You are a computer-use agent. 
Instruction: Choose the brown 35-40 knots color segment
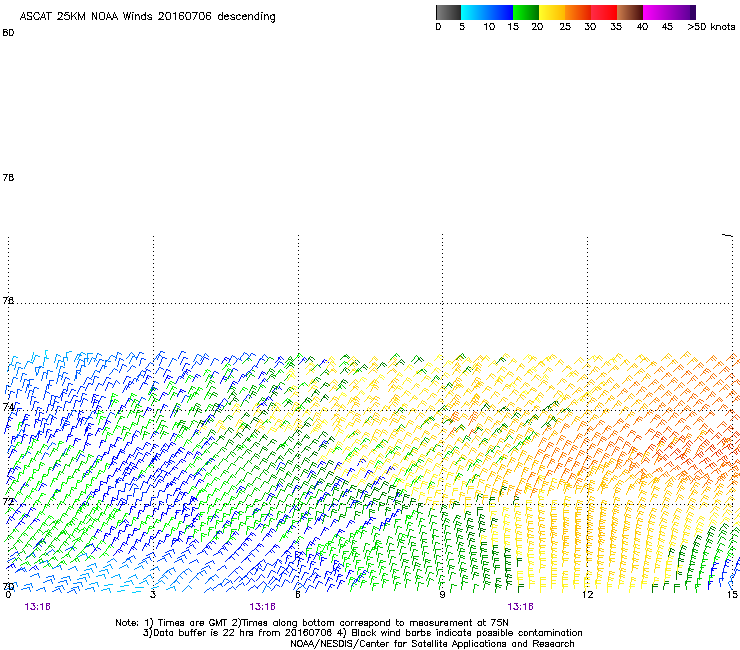click(630, 12)
